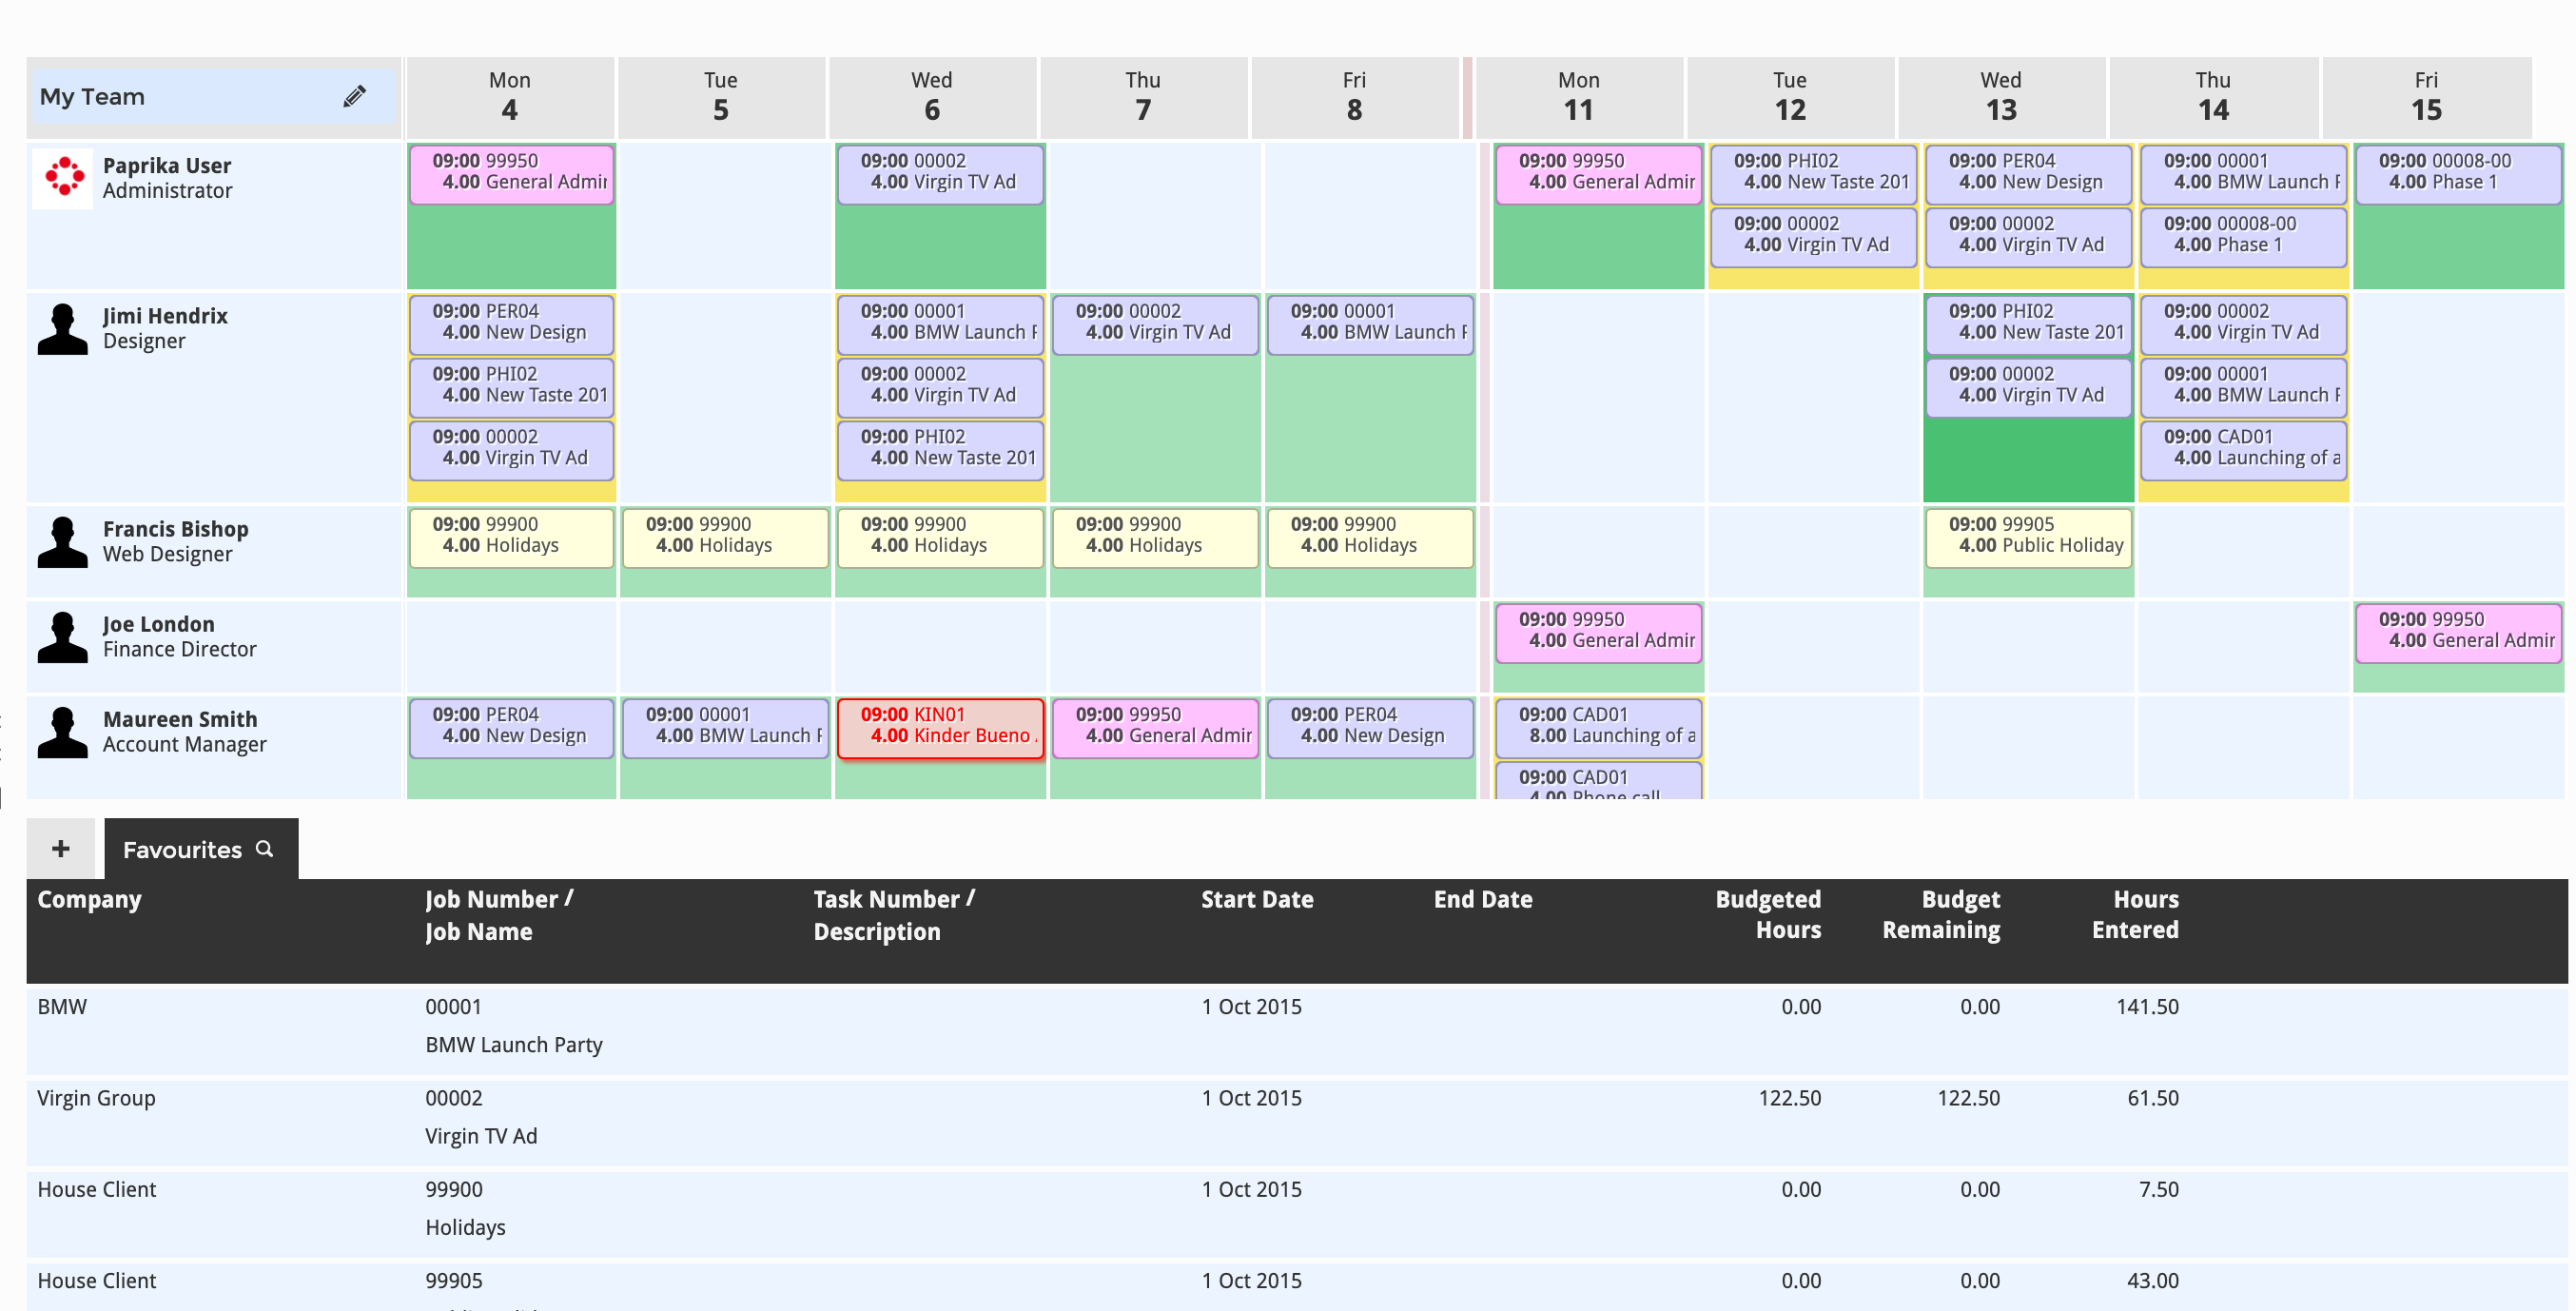2576x1311 pixels.
Task: Click the plus tab button
Action: click(x=61, y=848)
